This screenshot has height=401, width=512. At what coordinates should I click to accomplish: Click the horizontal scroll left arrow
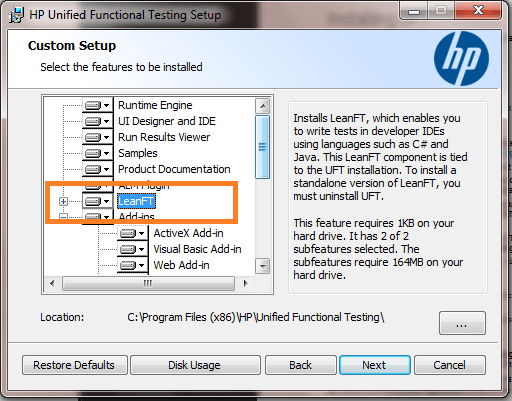pyautogui.click(x=52, y=284)
